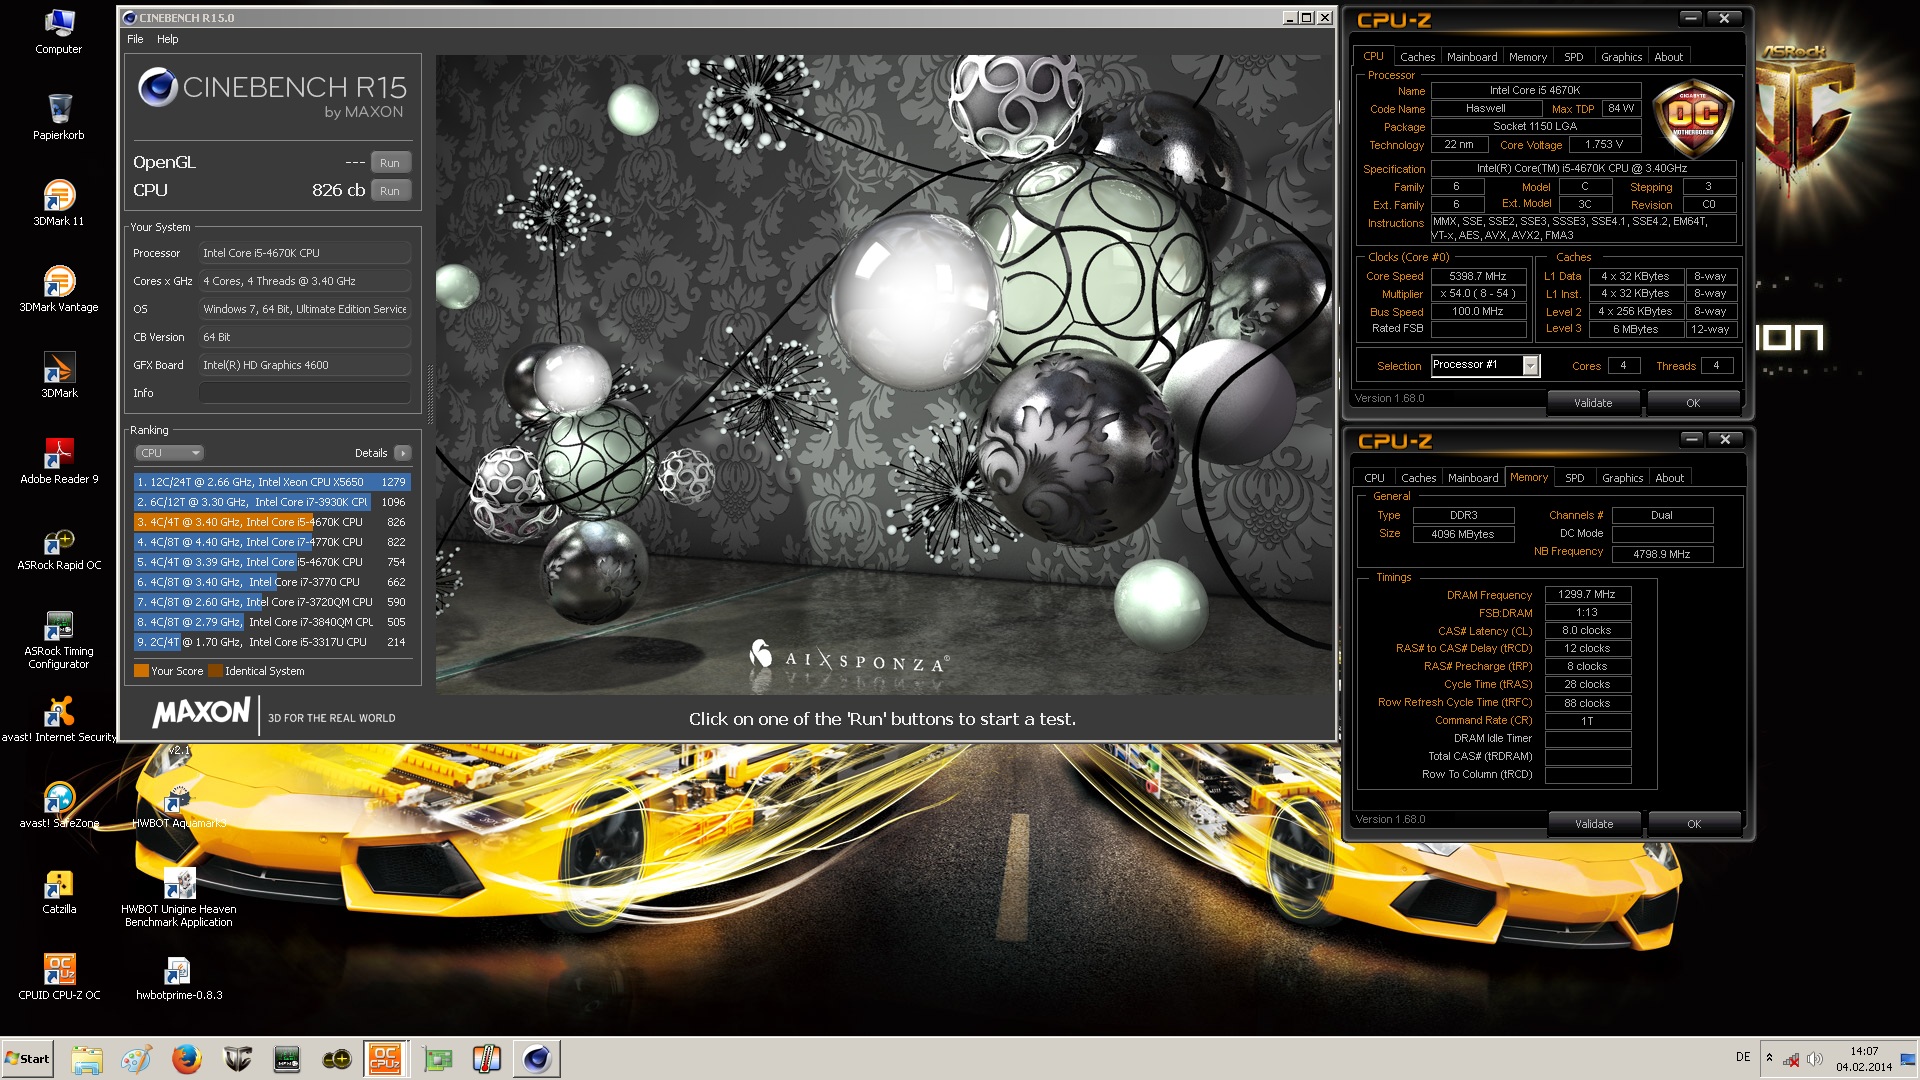This screenshot has height=1080, width=1920.
Task: Open Caches tab in top CPU-Z
Action: [1417, 57]
